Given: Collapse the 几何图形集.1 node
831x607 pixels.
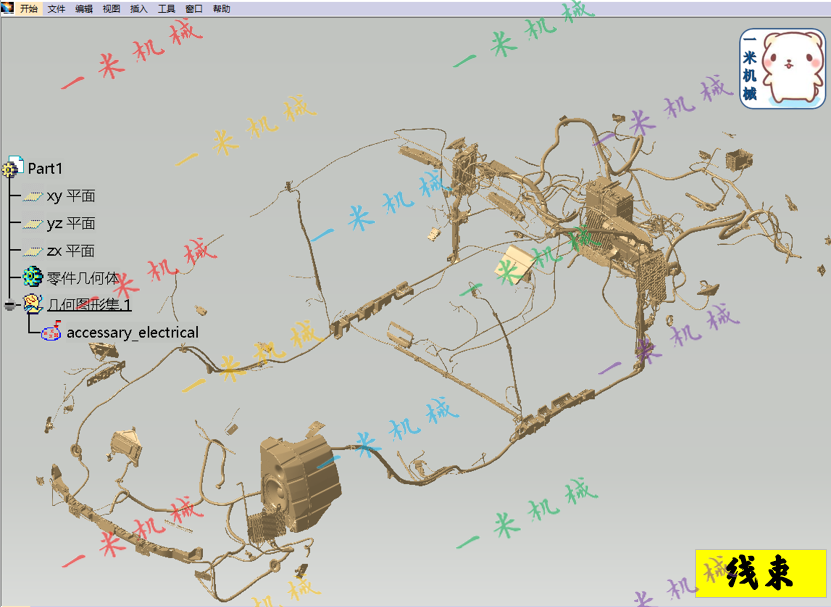Looking at the screenshot, I should tap(10, 305).
